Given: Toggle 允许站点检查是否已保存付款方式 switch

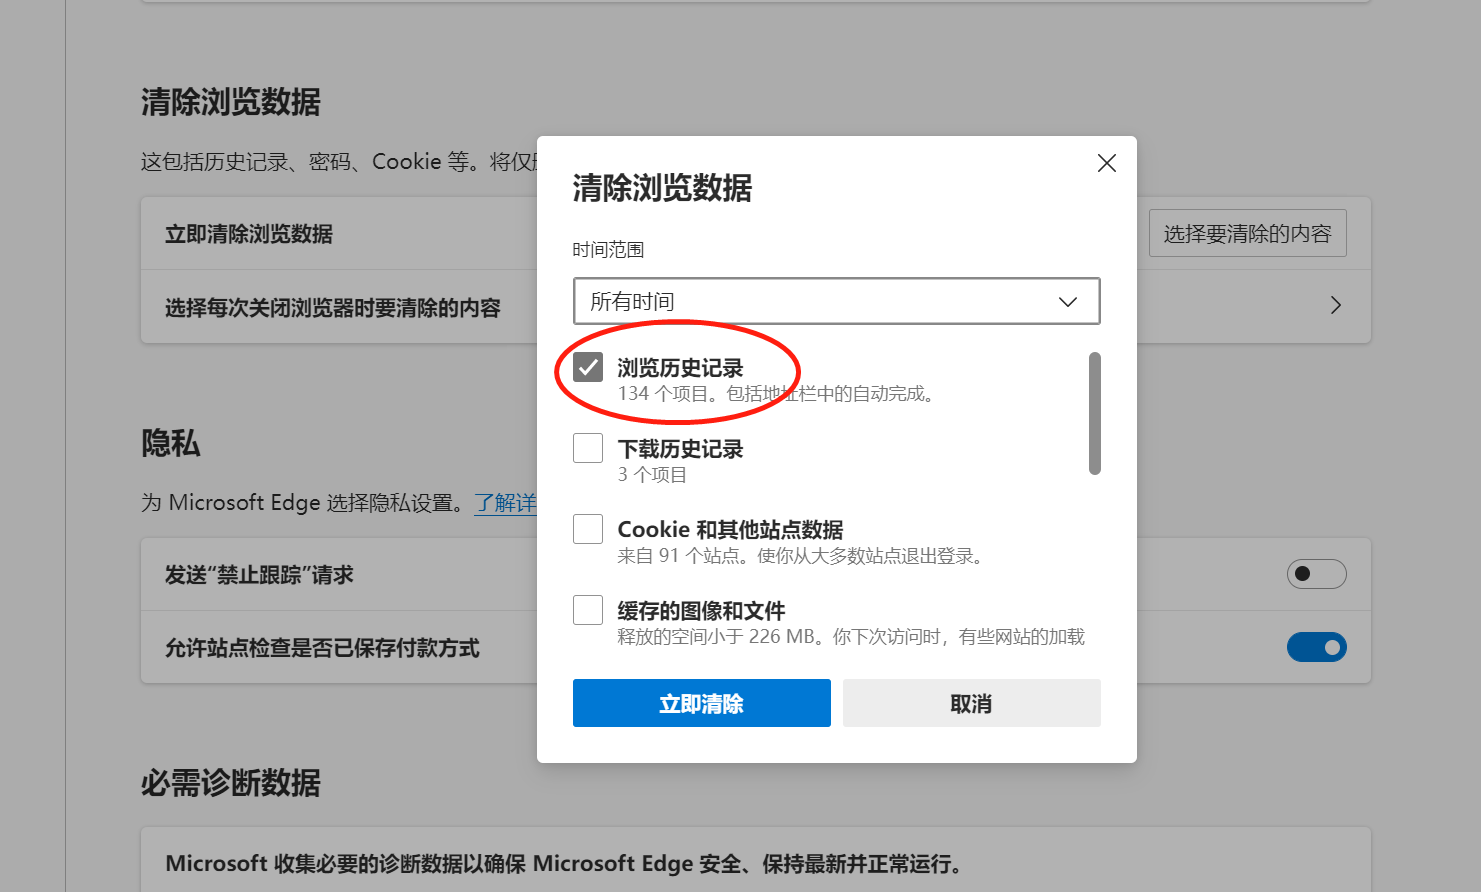Looking at the screenshot, I should 1316,647.
